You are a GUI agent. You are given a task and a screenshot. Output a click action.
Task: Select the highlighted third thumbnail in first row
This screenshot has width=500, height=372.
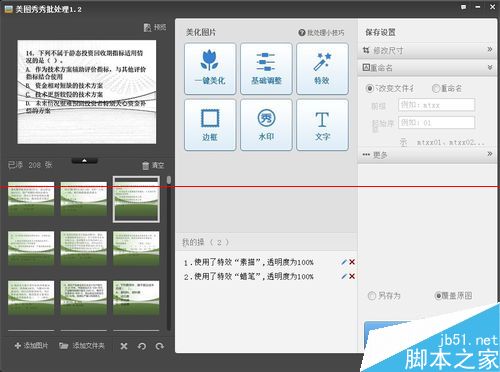pos(136,199)
